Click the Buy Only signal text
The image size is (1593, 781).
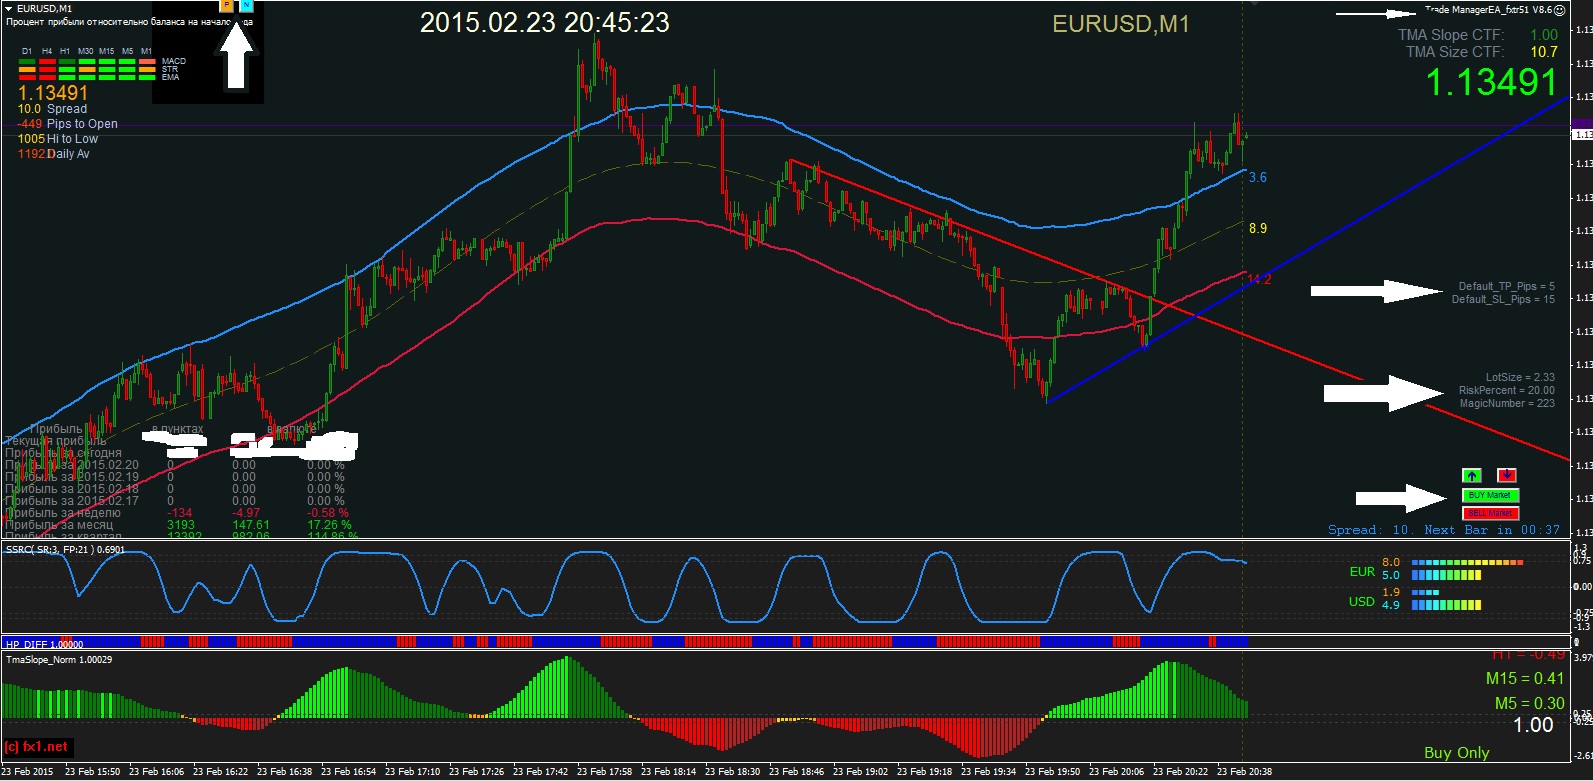tap(1457, 753)
